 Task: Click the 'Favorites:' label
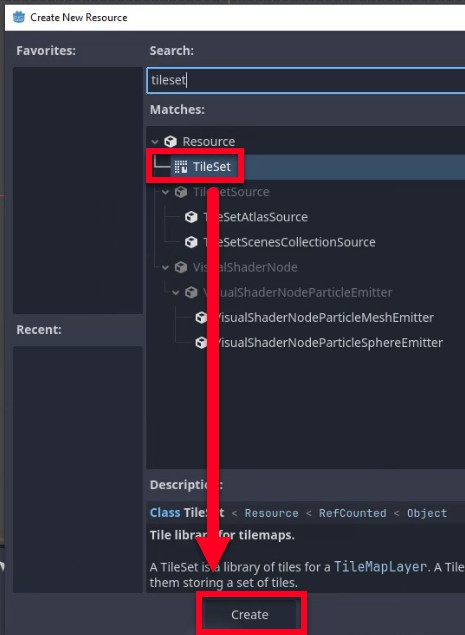(x=46, y=51)
